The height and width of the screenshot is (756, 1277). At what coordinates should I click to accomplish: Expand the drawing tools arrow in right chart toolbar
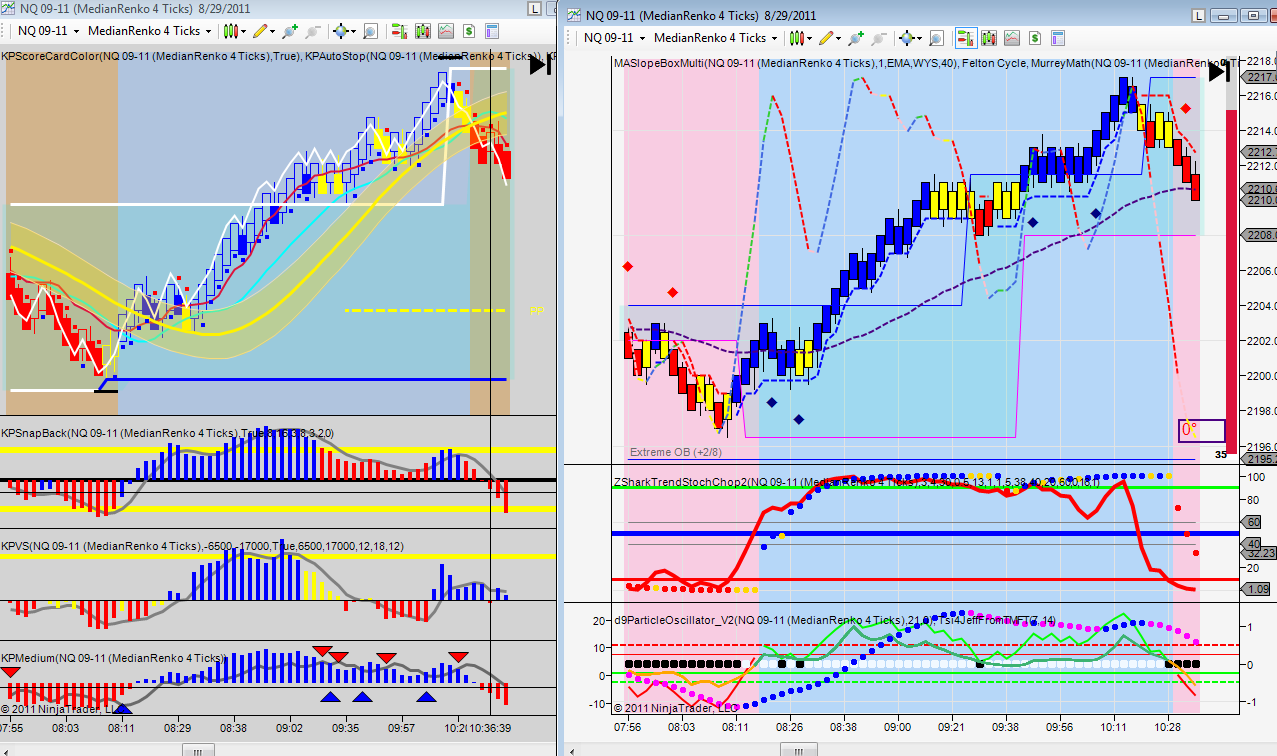839,39
